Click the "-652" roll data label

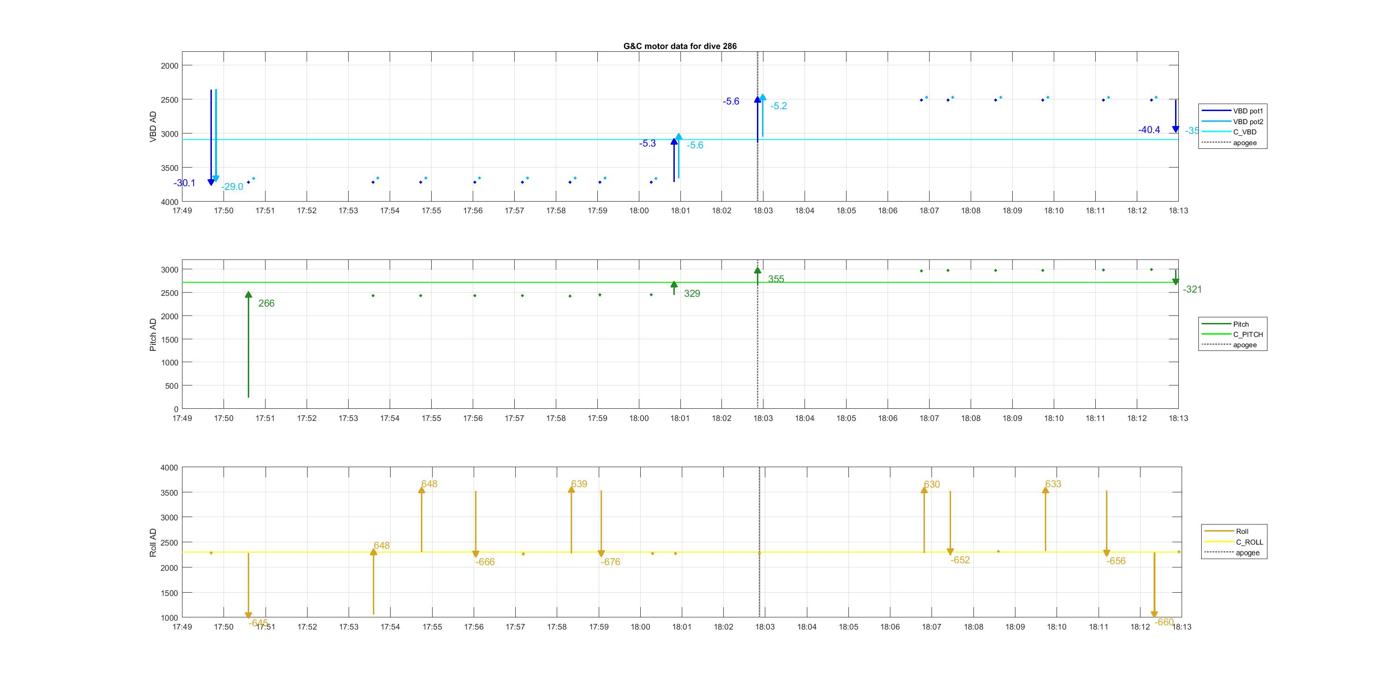tap(960, 560)
